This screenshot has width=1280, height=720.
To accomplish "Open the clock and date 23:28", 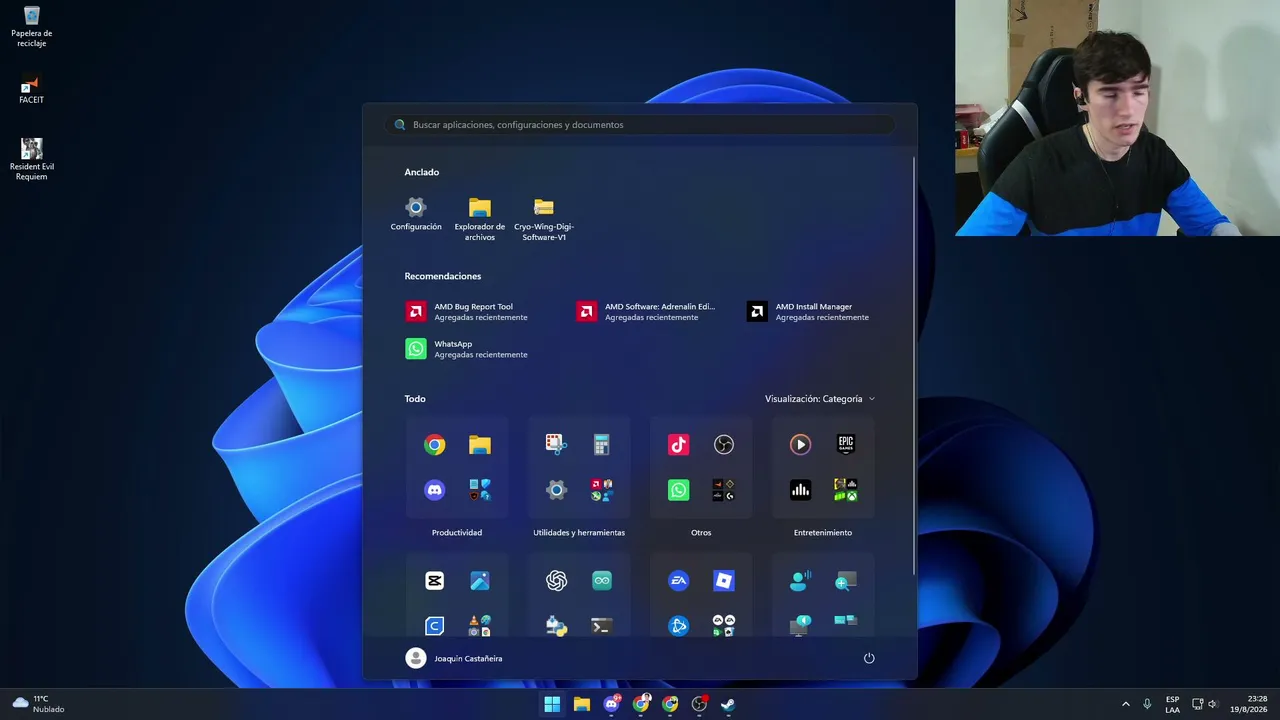I will pyautogui.click(x=1250, y=704).
